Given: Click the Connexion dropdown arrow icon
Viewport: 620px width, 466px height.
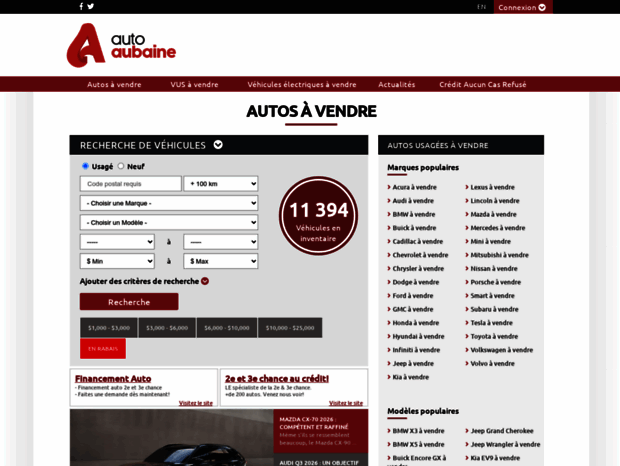Looking at the screenshot, I should tap(542, 7).
